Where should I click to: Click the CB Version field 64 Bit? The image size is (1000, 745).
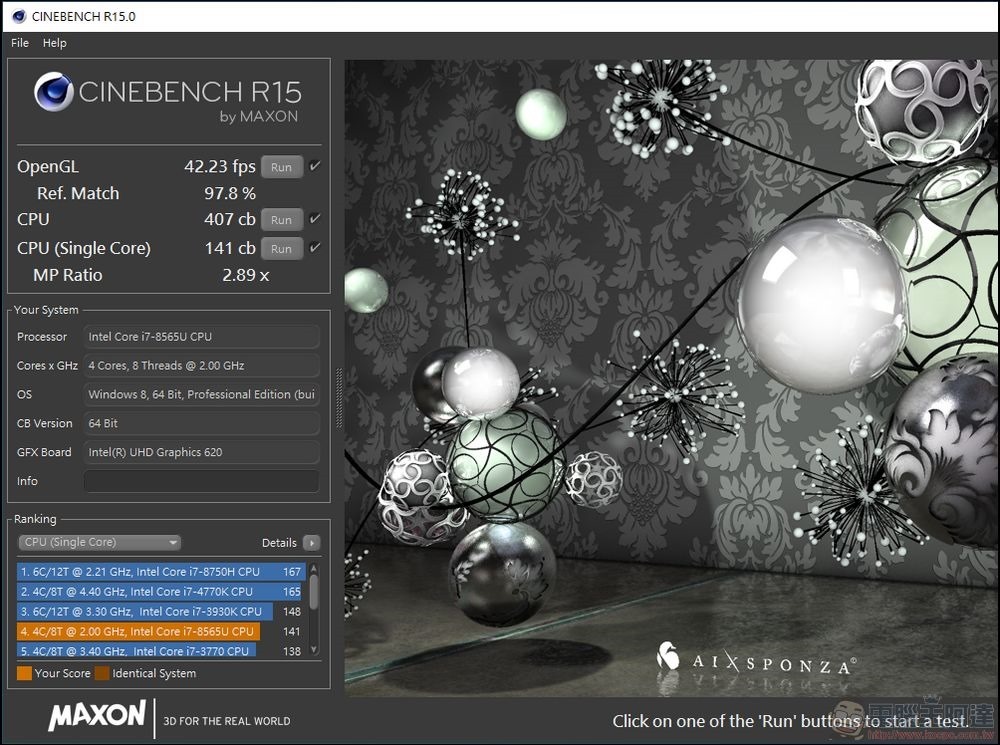(201, 423)
